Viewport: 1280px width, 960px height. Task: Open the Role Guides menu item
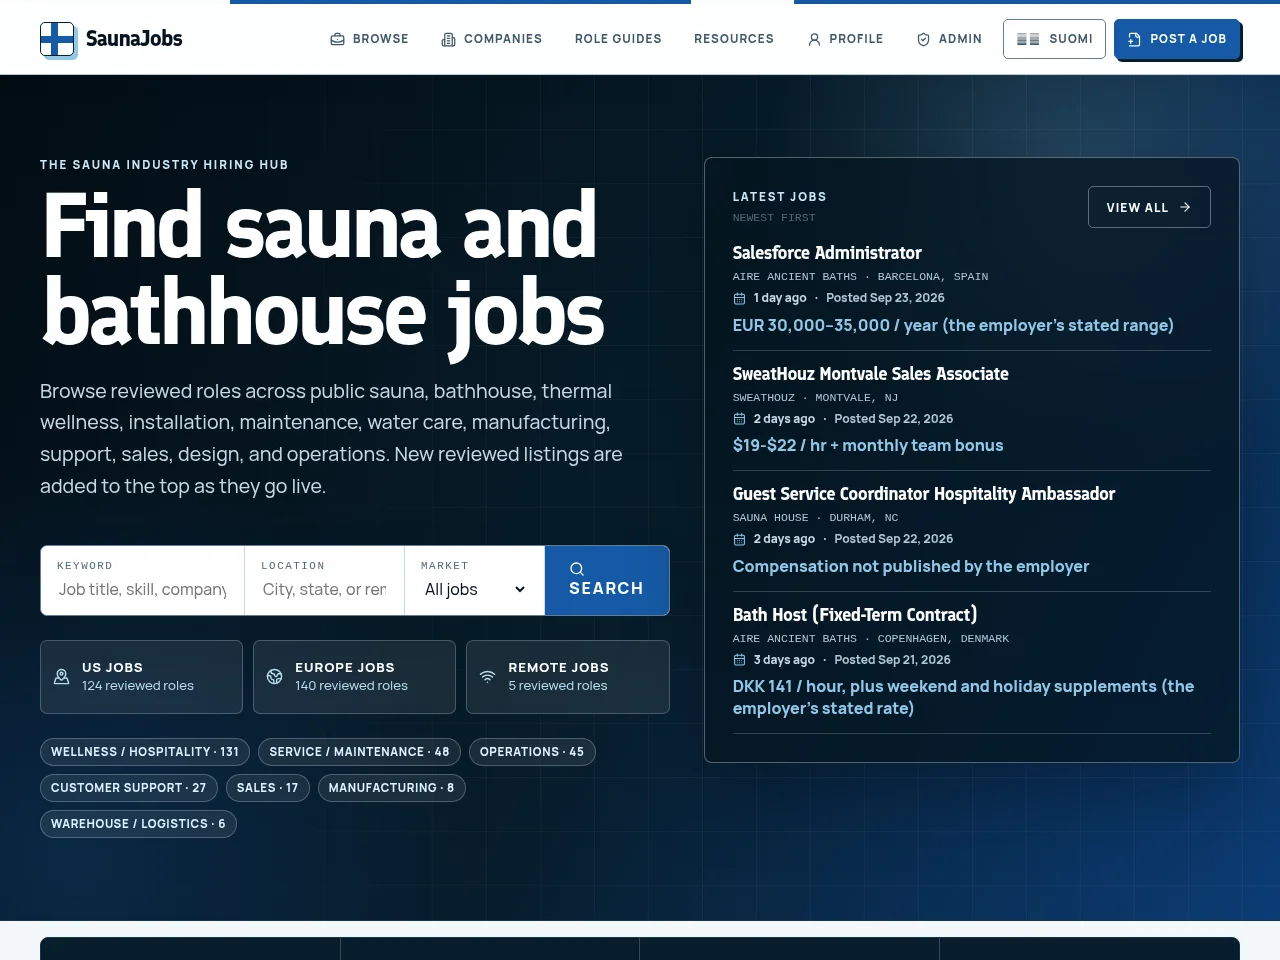point(618,39)
